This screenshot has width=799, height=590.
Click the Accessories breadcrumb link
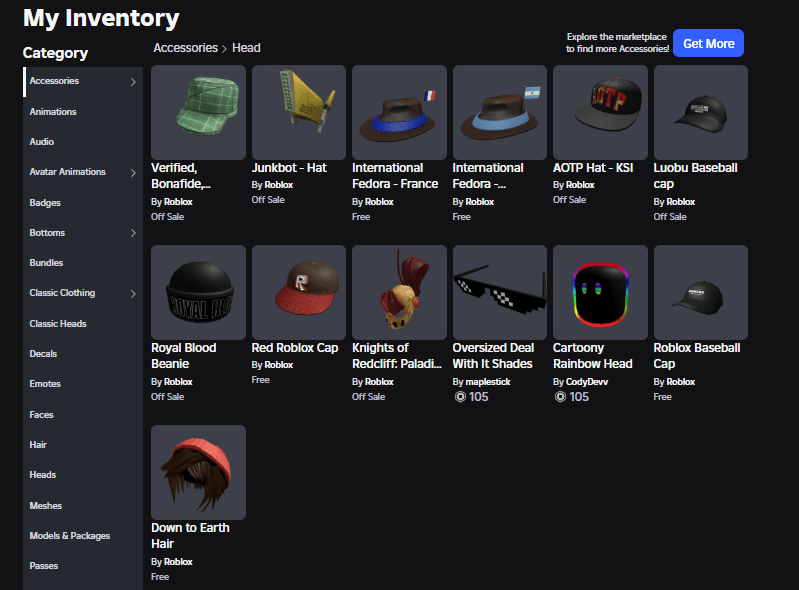185,48
